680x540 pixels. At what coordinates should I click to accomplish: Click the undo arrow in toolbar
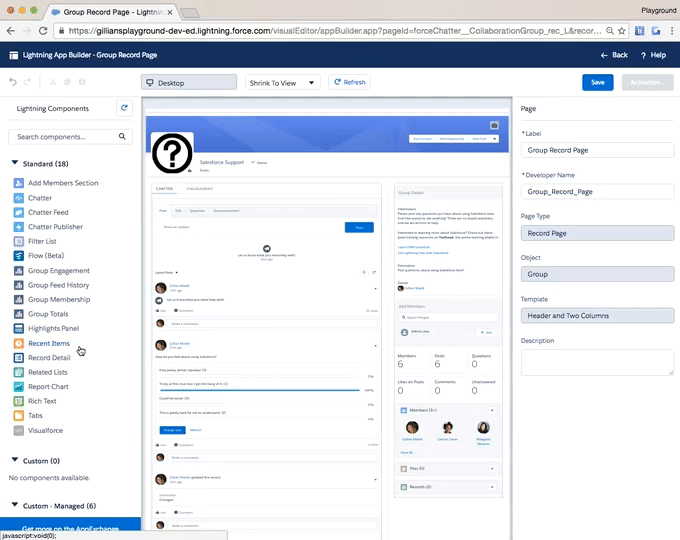pos(13,82)
